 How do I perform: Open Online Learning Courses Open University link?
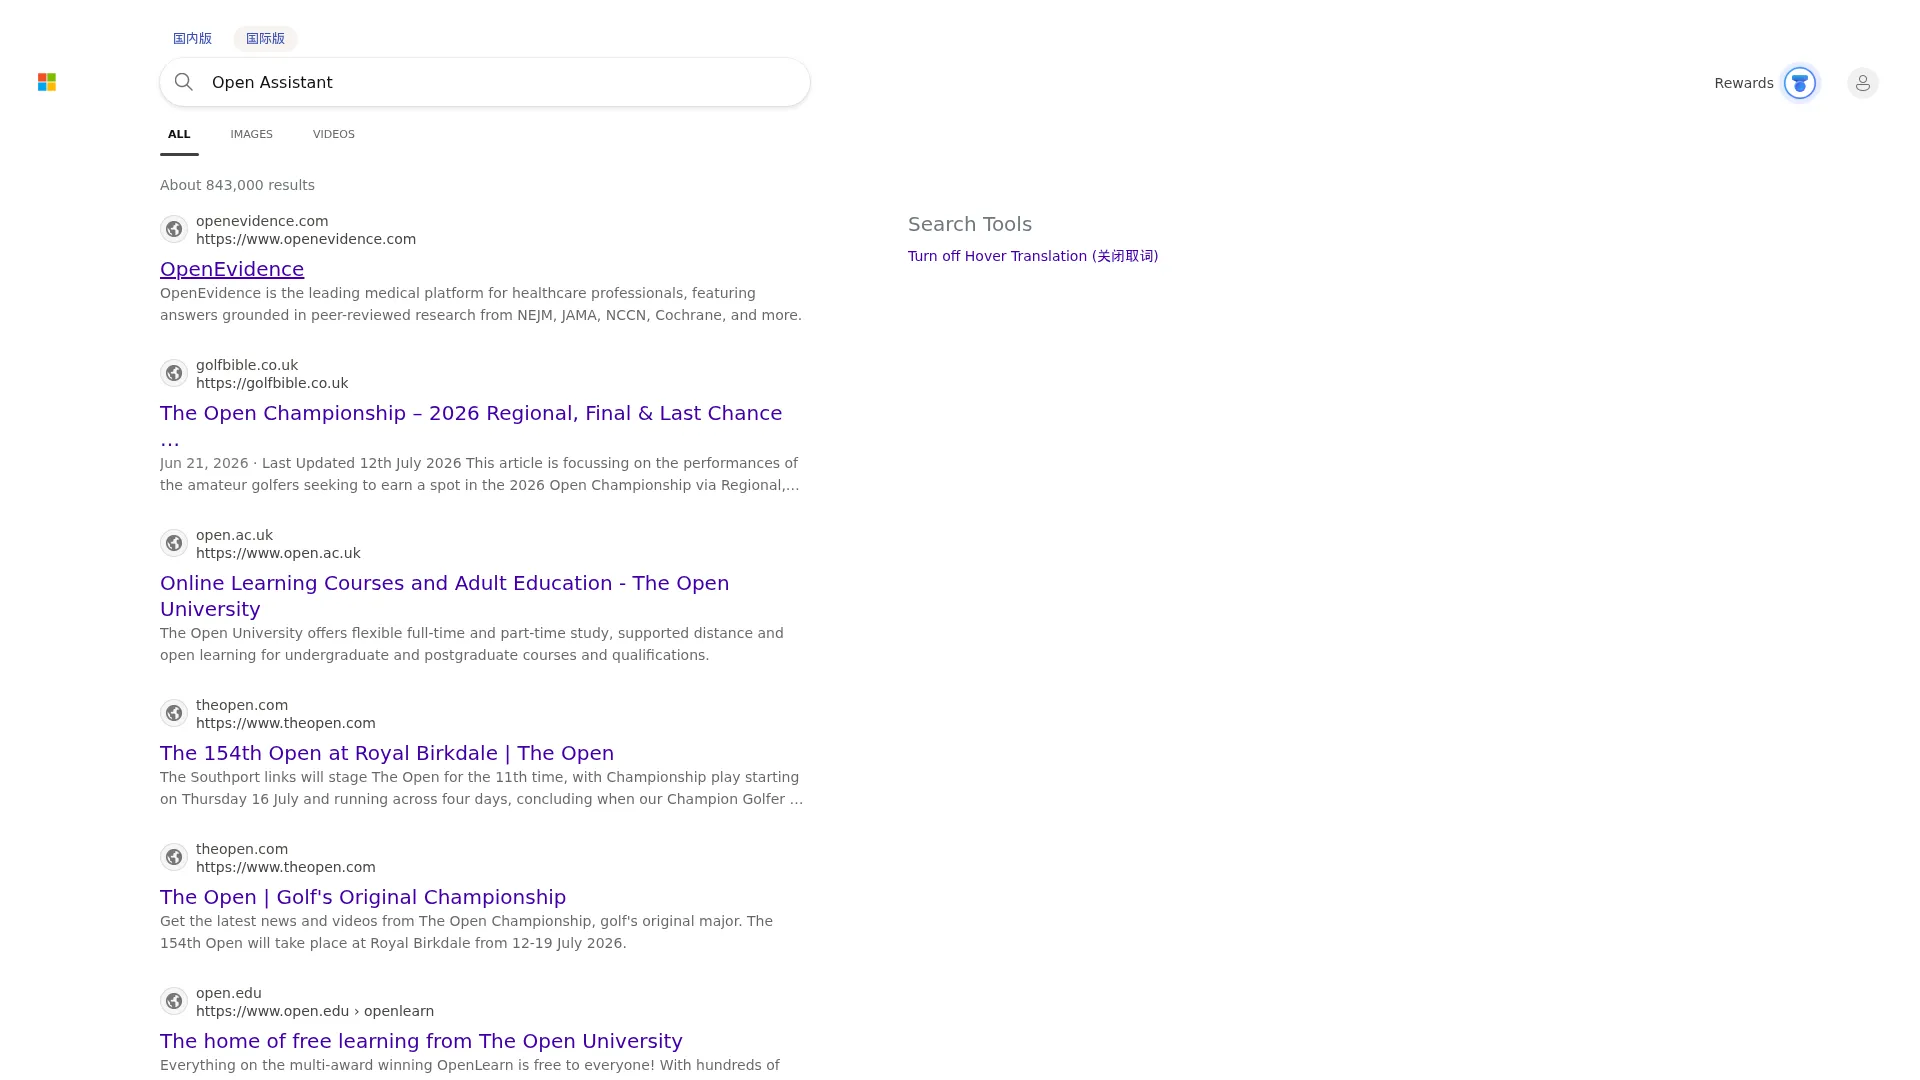(445, 596)
